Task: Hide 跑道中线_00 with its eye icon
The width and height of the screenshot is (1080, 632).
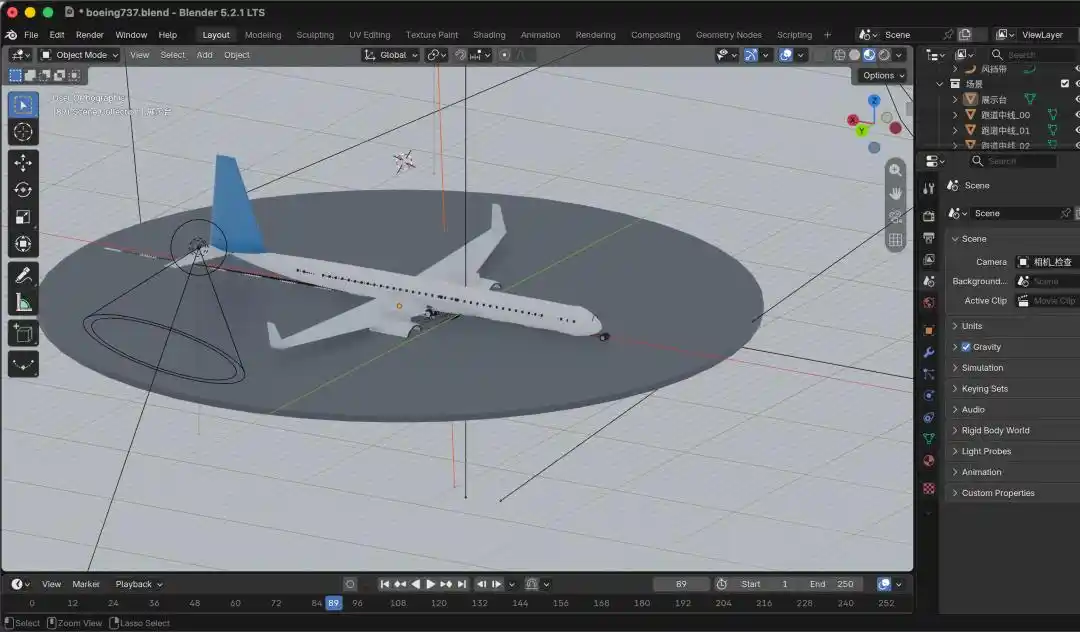Action: [1077, 115]
